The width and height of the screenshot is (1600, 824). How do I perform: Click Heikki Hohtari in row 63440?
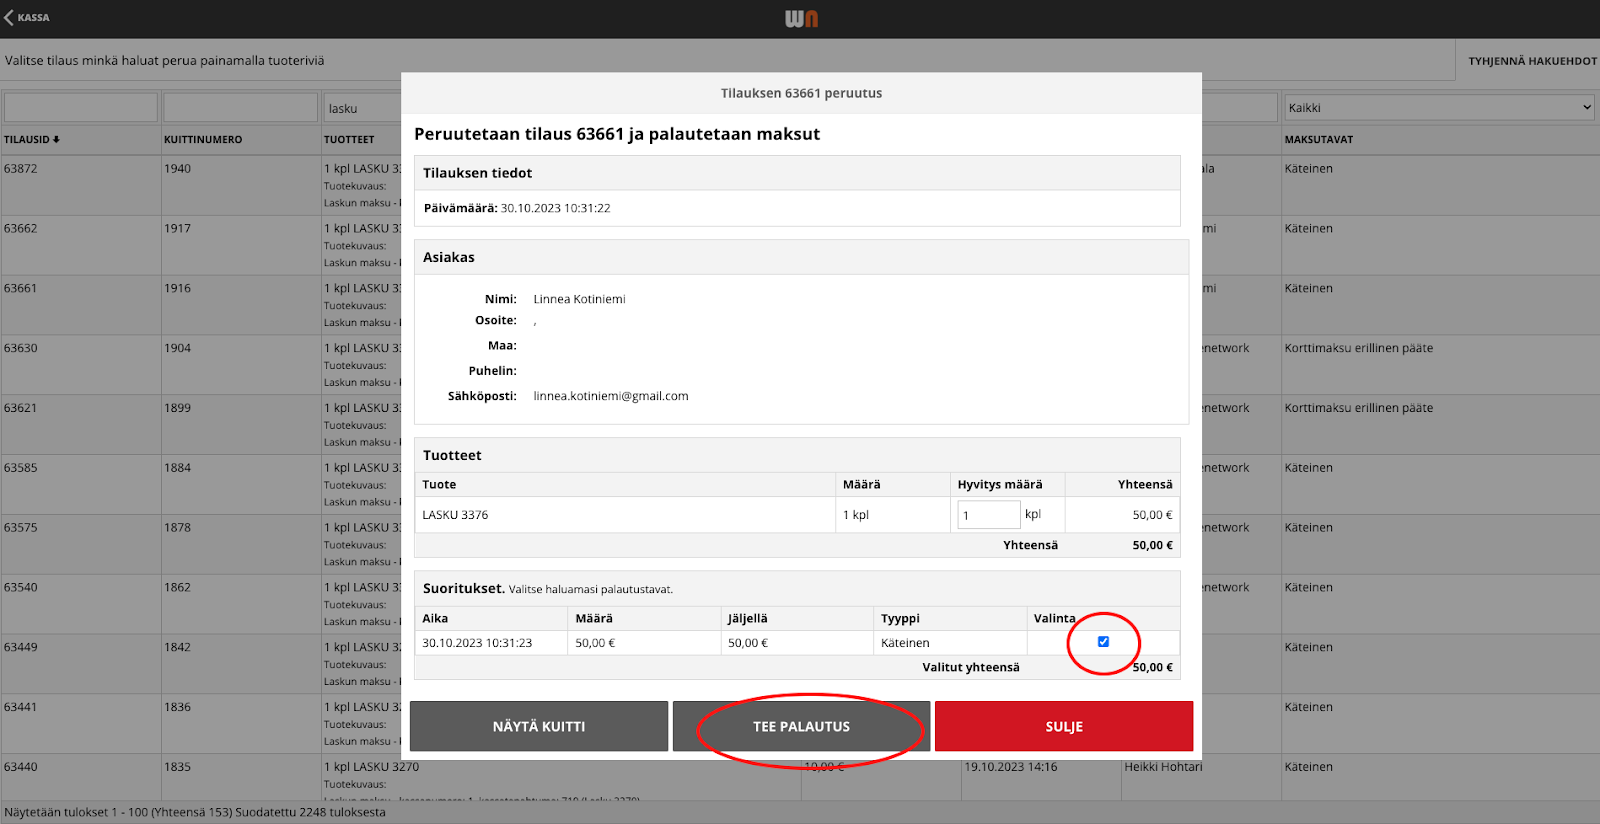pyautogui.click(x=1163, y=768)
